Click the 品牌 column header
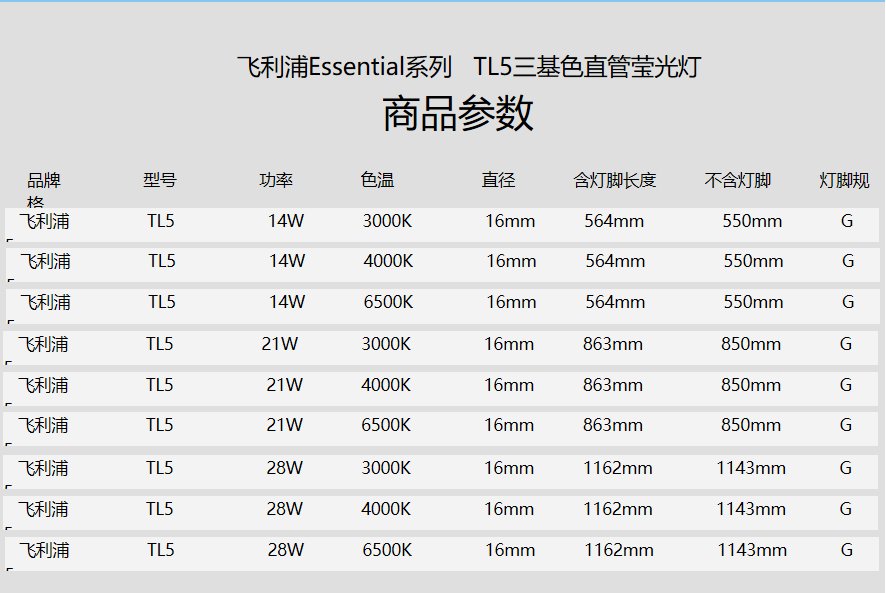The width and height of the screenshot is (886, 593). point(44,180)
